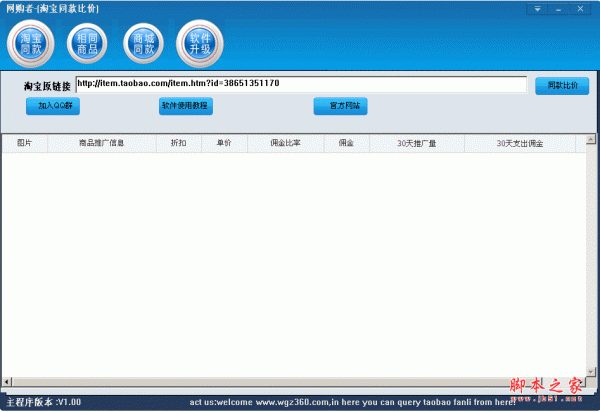The width and height of the screenshot is (600, 412).
Task: Focus the 淘宝原链接 URL input field
Action: pos(301,84)
